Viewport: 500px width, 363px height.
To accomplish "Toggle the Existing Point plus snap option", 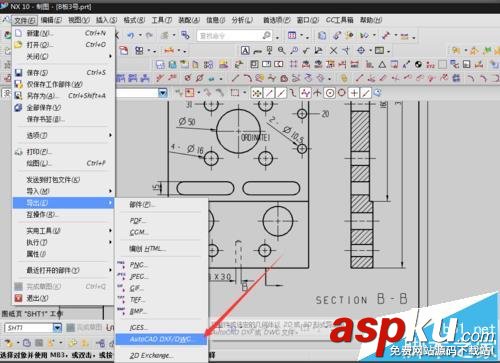I will 354,93.
